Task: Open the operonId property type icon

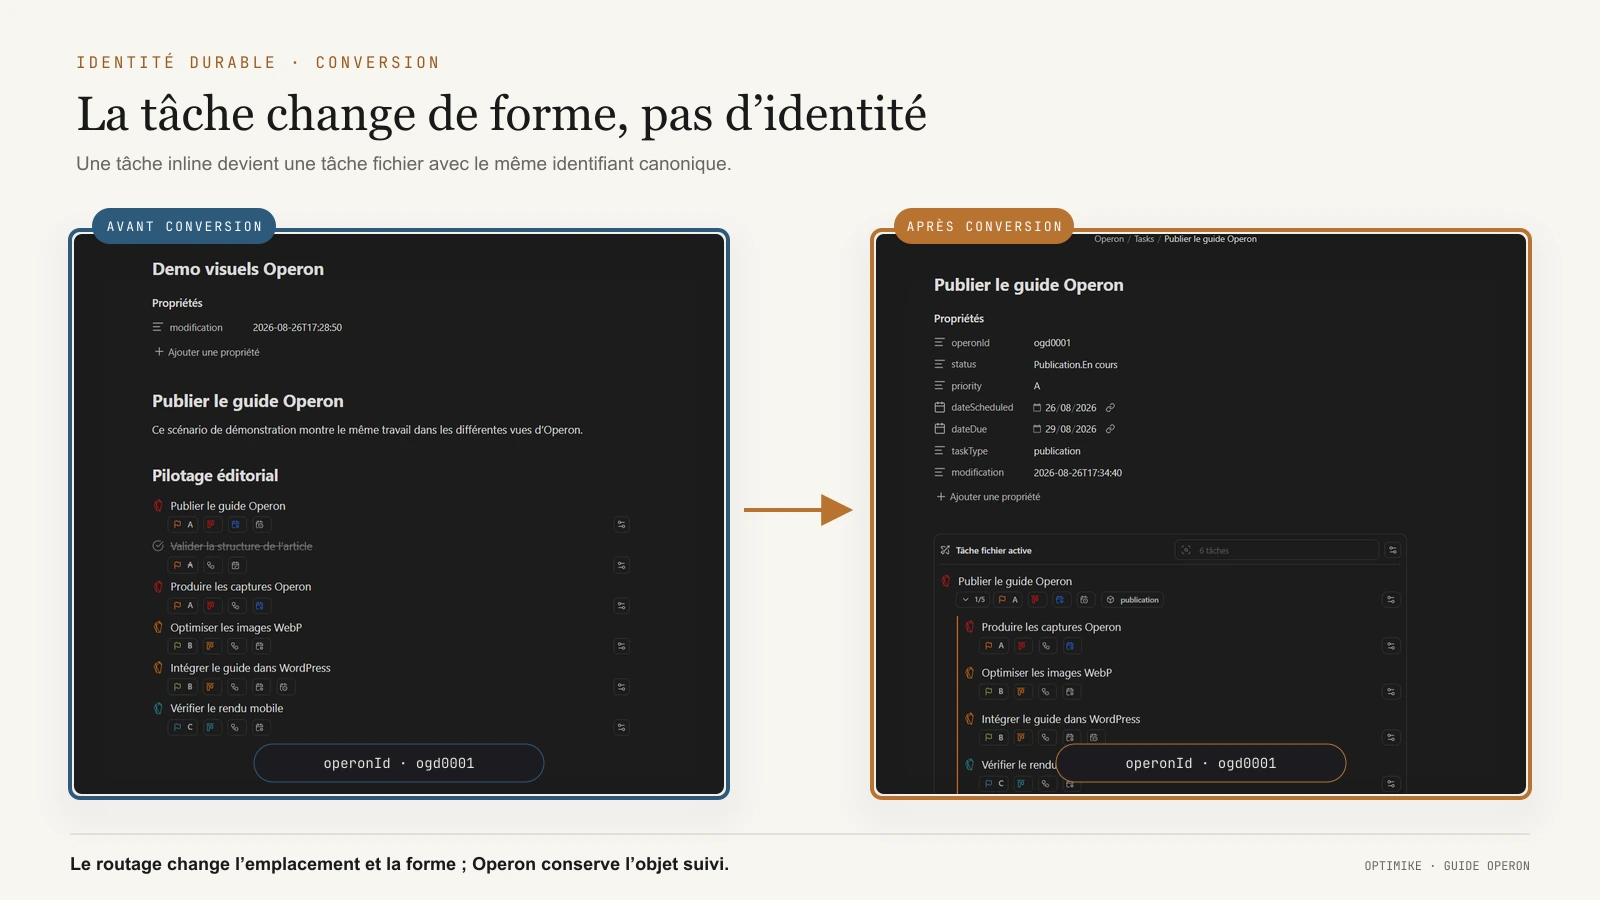Action: pos(940,343)
